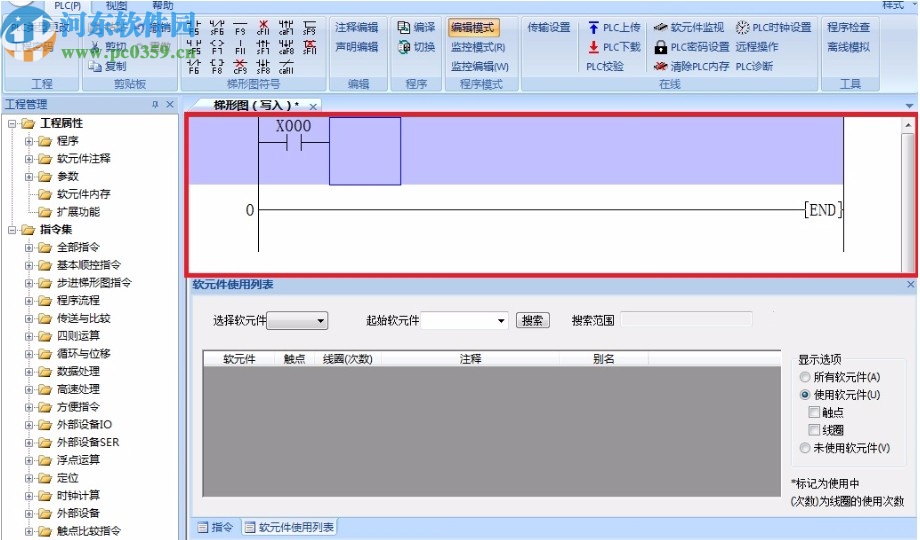Select 未使用软元件(V) radio button
This screenshot has height=540, width=920.
click(x=805, y=448)
